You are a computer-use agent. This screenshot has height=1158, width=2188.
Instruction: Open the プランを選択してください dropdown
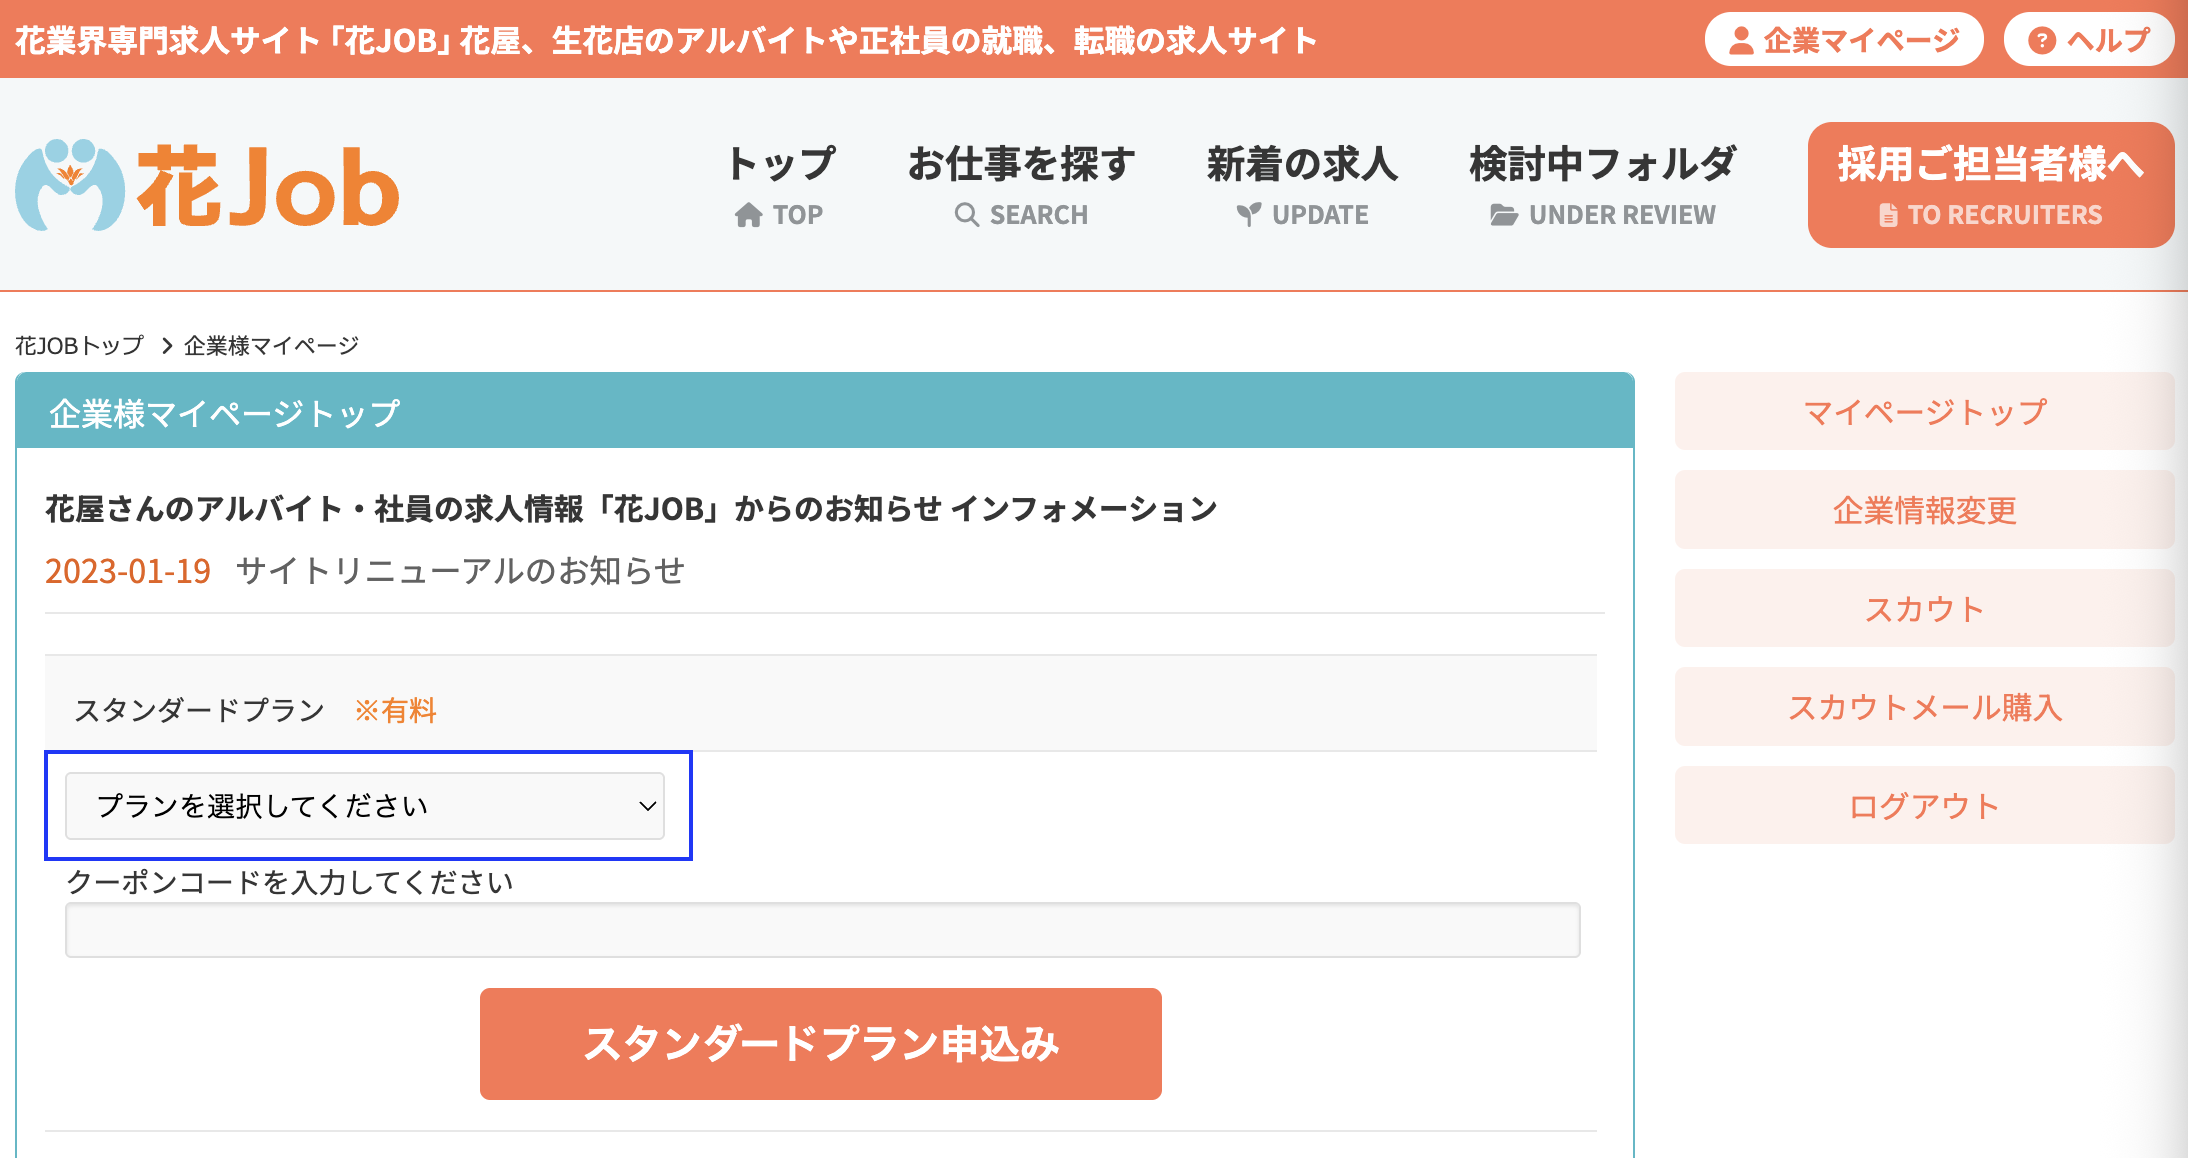tap(364, 806)
